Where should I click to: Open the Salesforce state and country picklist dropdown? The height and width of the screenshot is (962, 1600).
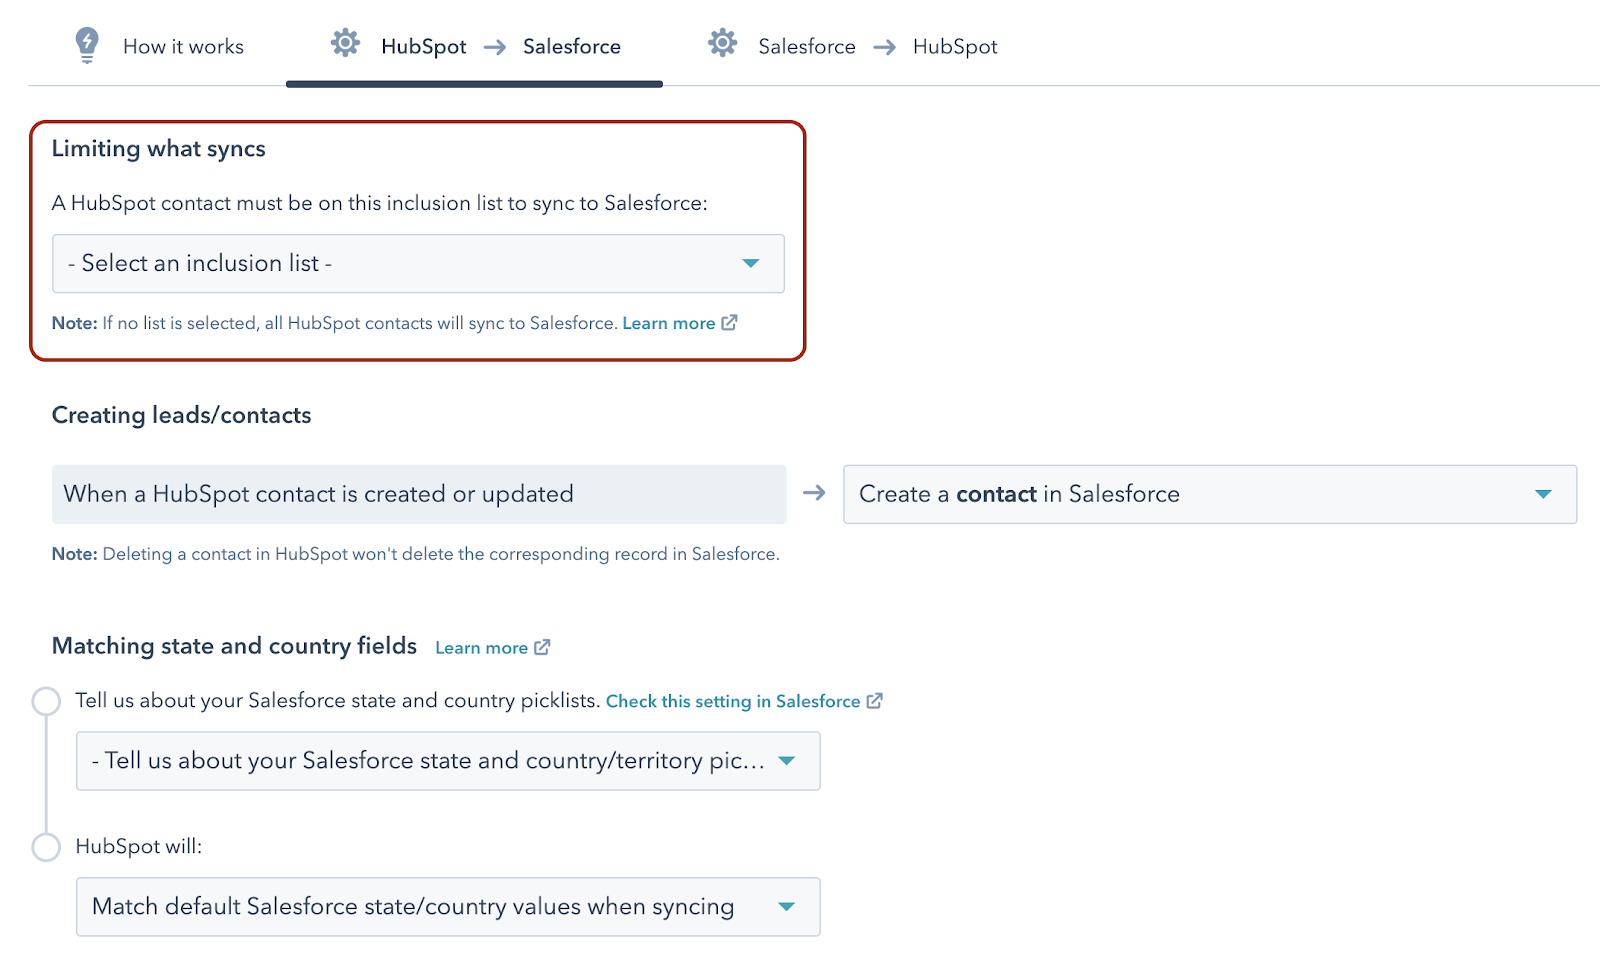[x=448, y=761]
